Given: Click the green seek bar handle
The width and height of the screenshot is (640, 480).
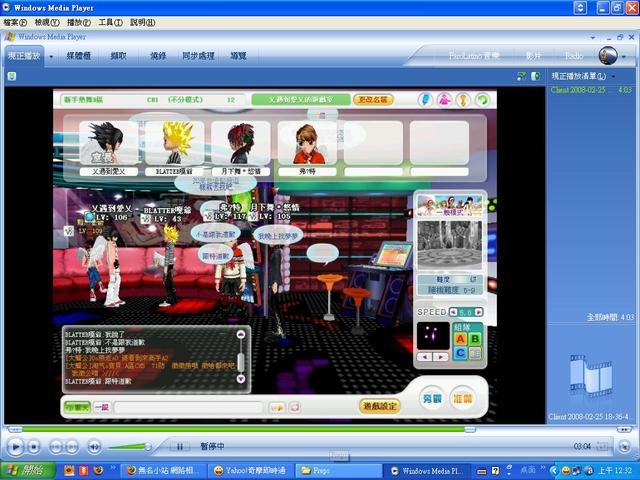Looking at the screenshot, I should [x=470, y=429].
